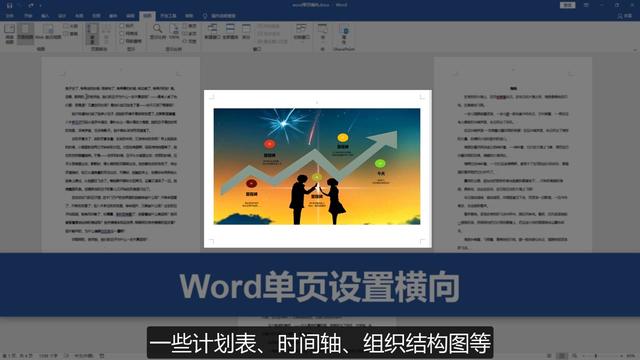The image size is (640, 360).
Task: Click the left portrait text page
Action: (120, 154)
